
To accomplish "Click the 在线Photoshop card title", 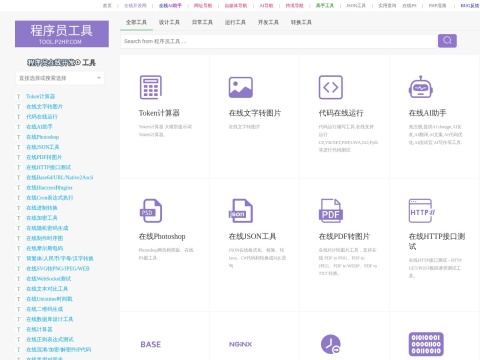I will tap(162, 236).
